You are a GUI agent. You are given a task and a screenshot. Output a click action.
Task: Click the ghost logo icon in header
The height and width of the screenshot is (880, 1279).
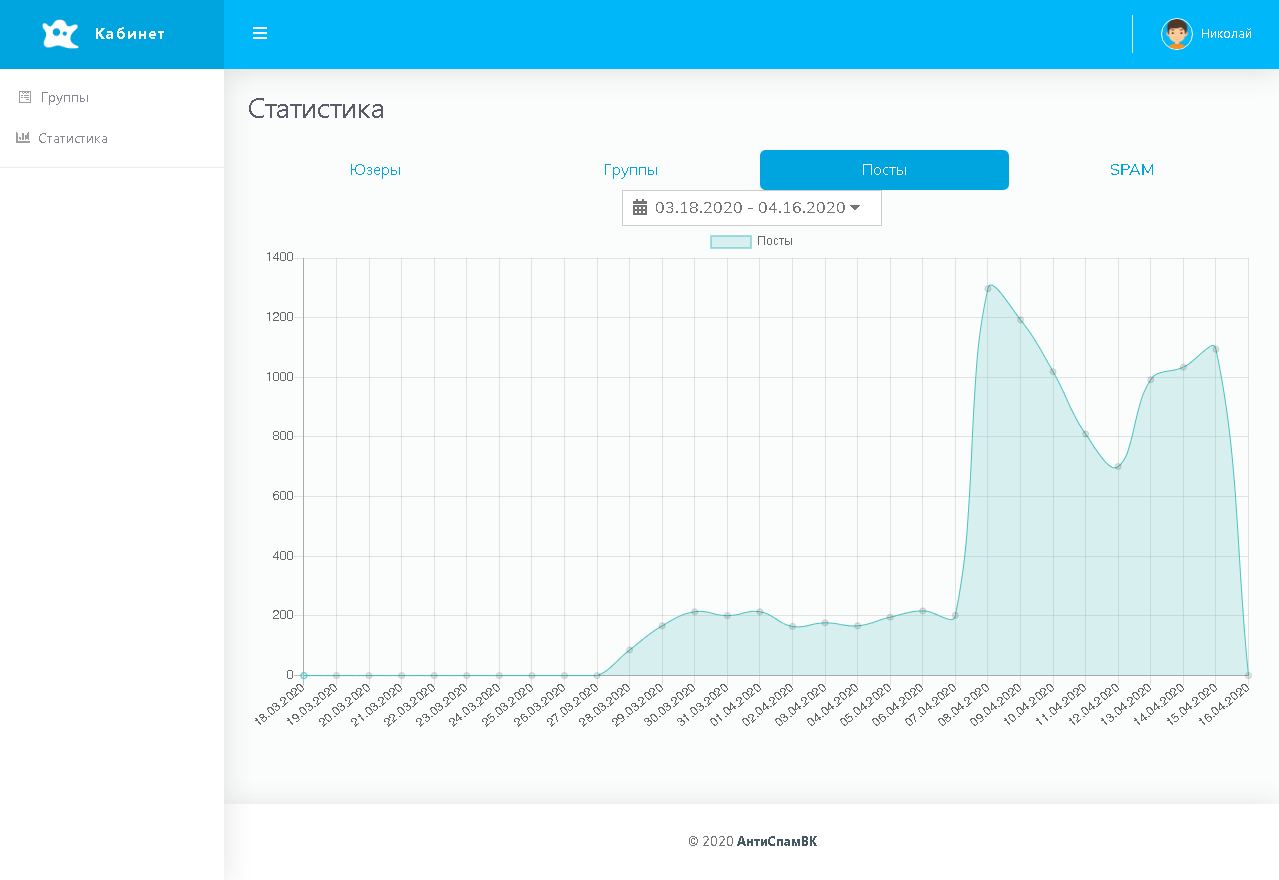(x=60, y=34)
